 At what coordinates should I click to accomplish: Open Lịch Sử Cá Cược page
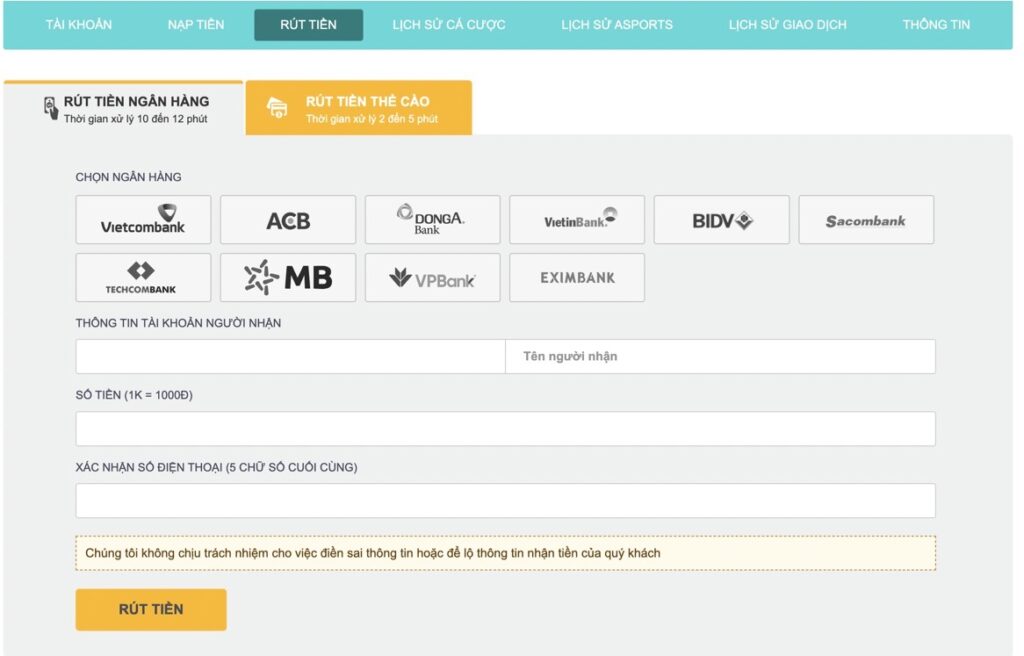pyautogui.click(x=449, y=25)
